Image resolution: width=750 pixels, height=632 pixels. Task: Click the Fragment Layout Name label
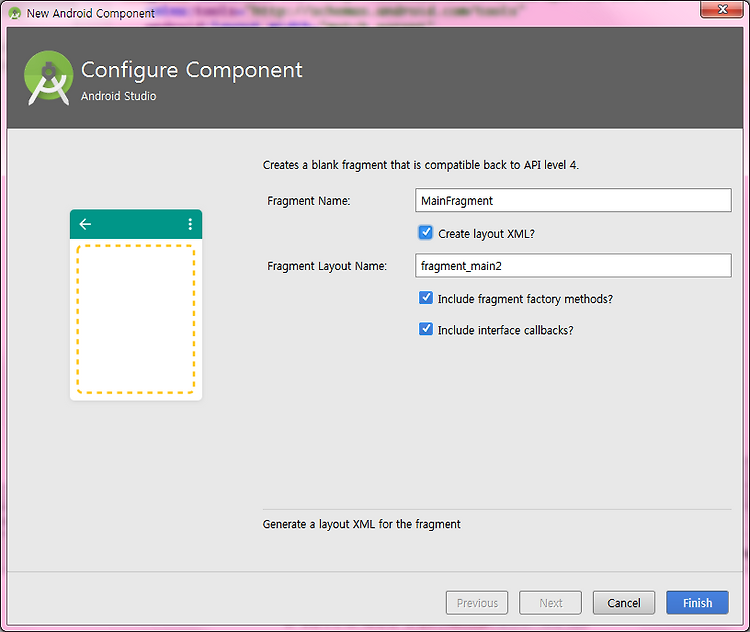[327, 266]
